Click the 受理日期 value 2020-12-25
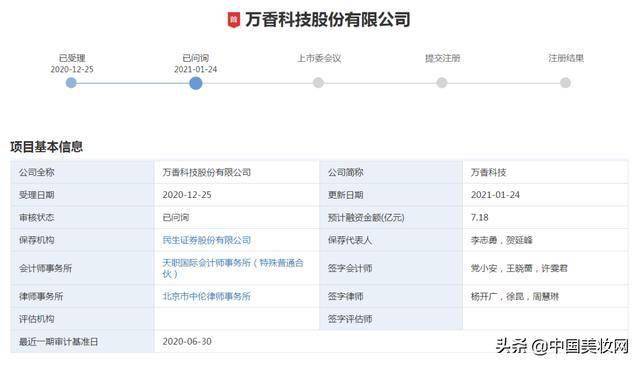640x365 pixels. pos(187,195)
